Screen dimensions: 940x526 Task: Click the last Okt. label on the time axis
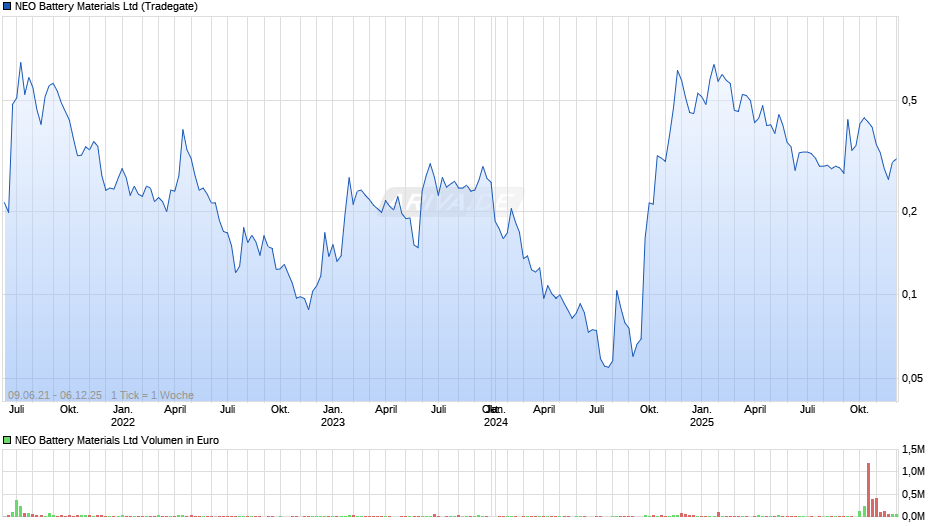click(x=859, y=409)
